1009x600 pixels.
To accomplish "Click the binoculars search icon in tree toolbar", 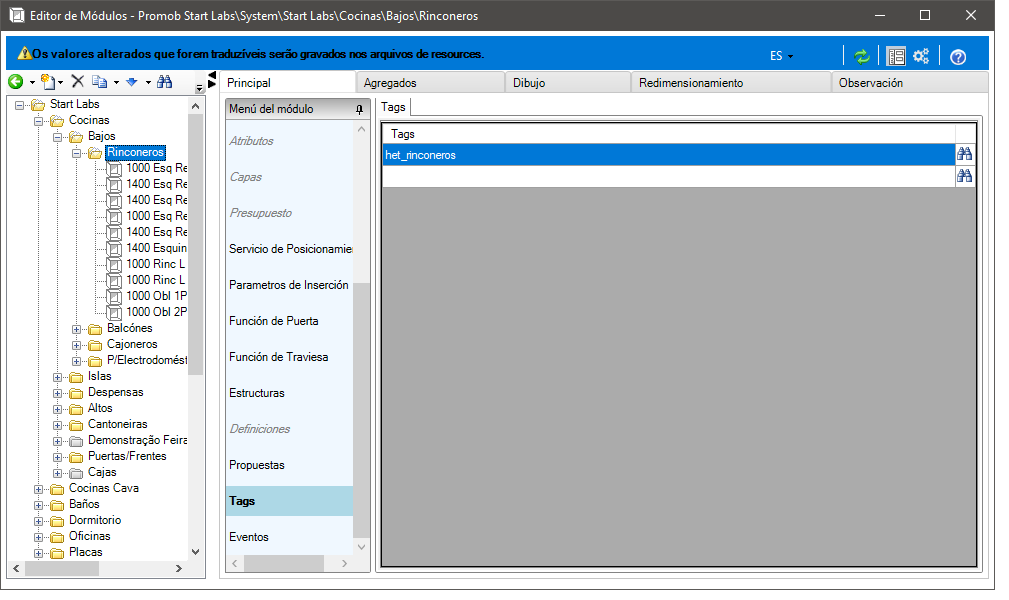I will tap(165, 81).
